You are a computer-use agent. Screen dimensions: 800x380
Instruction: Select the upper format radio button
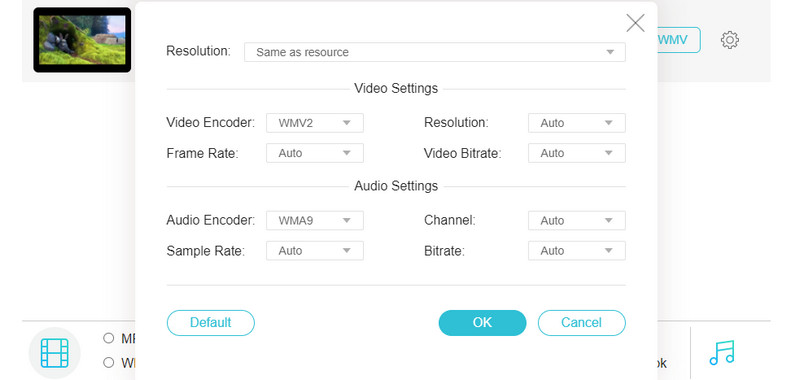pyautogui.click(x=108, y=338)
